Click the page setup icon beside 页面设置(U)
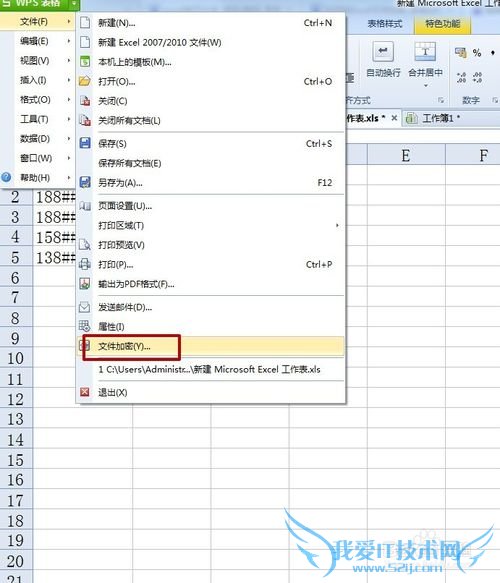Image resolution: width=500 pixels, height=583 pixels. click(x=85, y=205)
